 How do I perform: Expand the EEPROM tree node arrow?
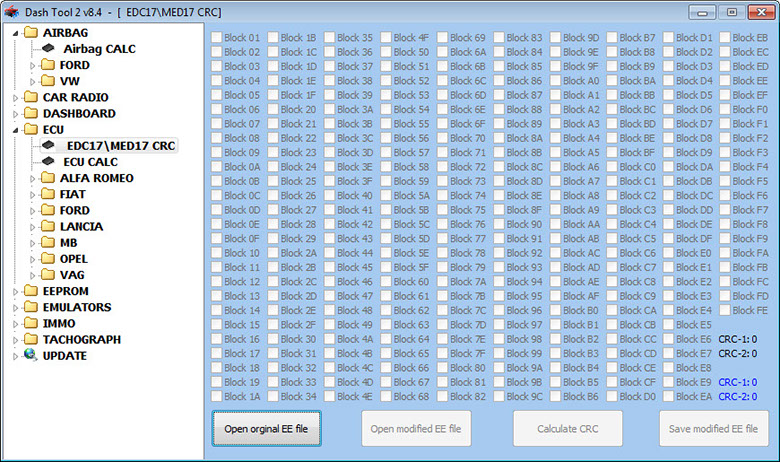pos(14,291)
